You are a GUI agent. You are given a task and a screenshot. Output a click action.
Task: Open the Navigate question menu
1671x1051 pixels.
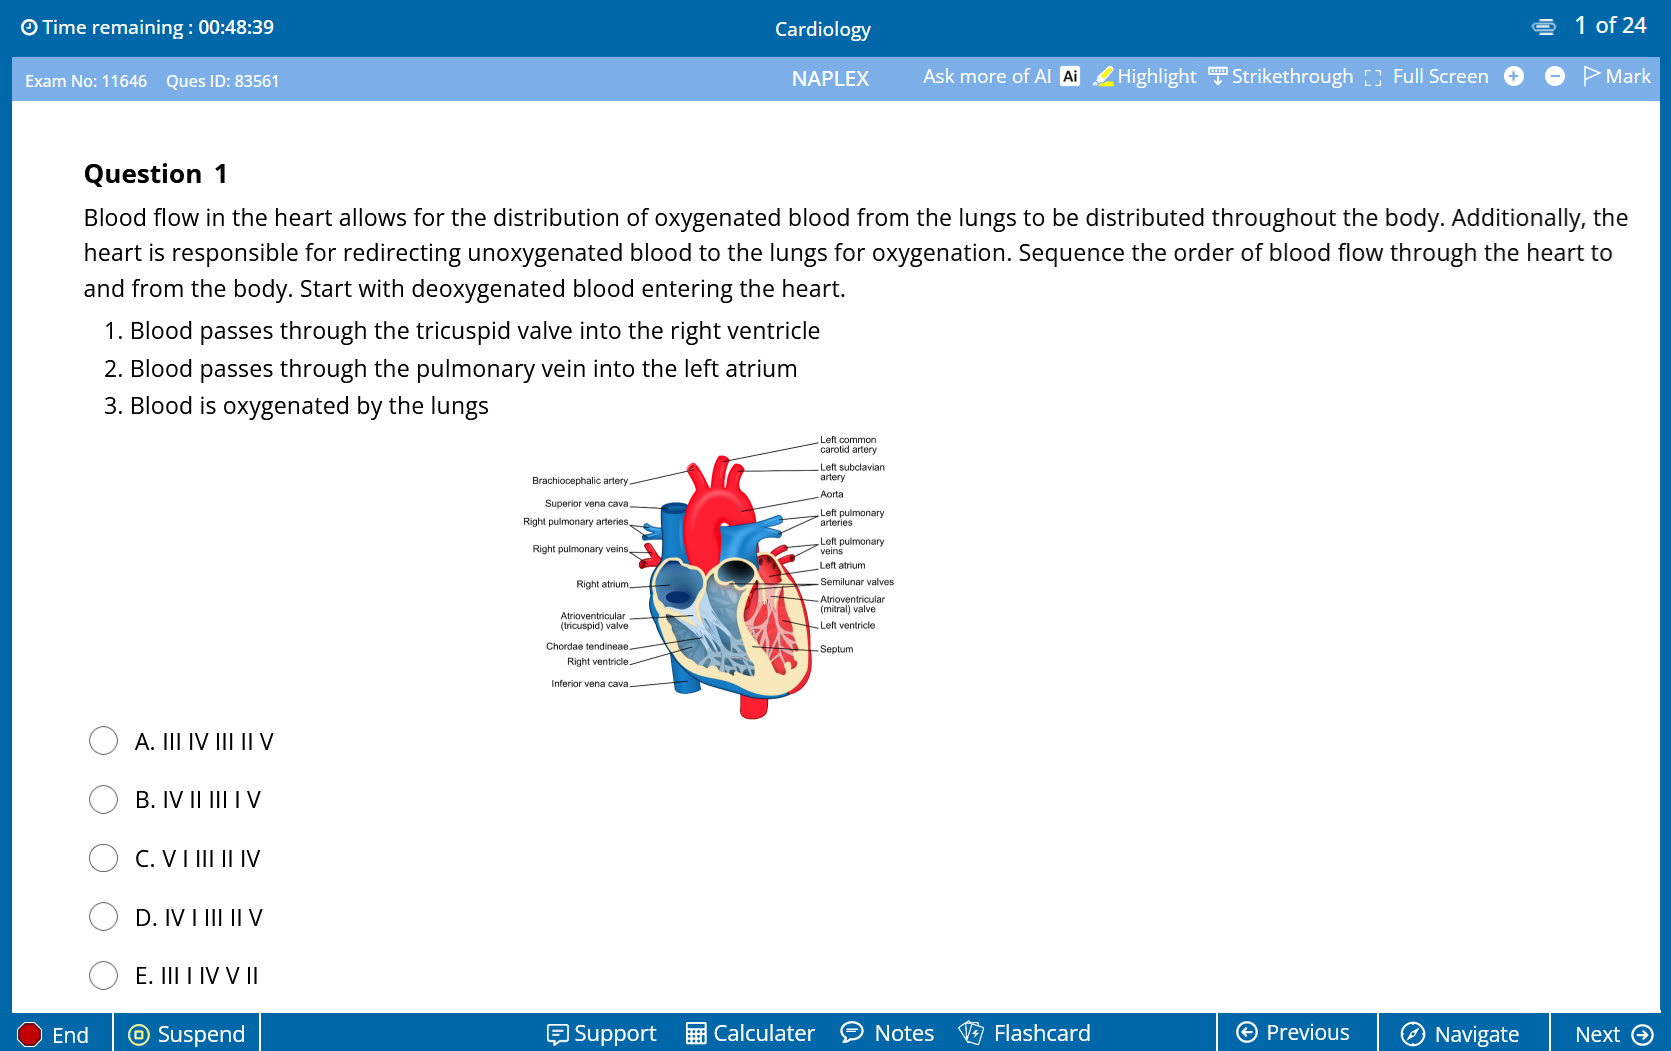(1460, 1034)
